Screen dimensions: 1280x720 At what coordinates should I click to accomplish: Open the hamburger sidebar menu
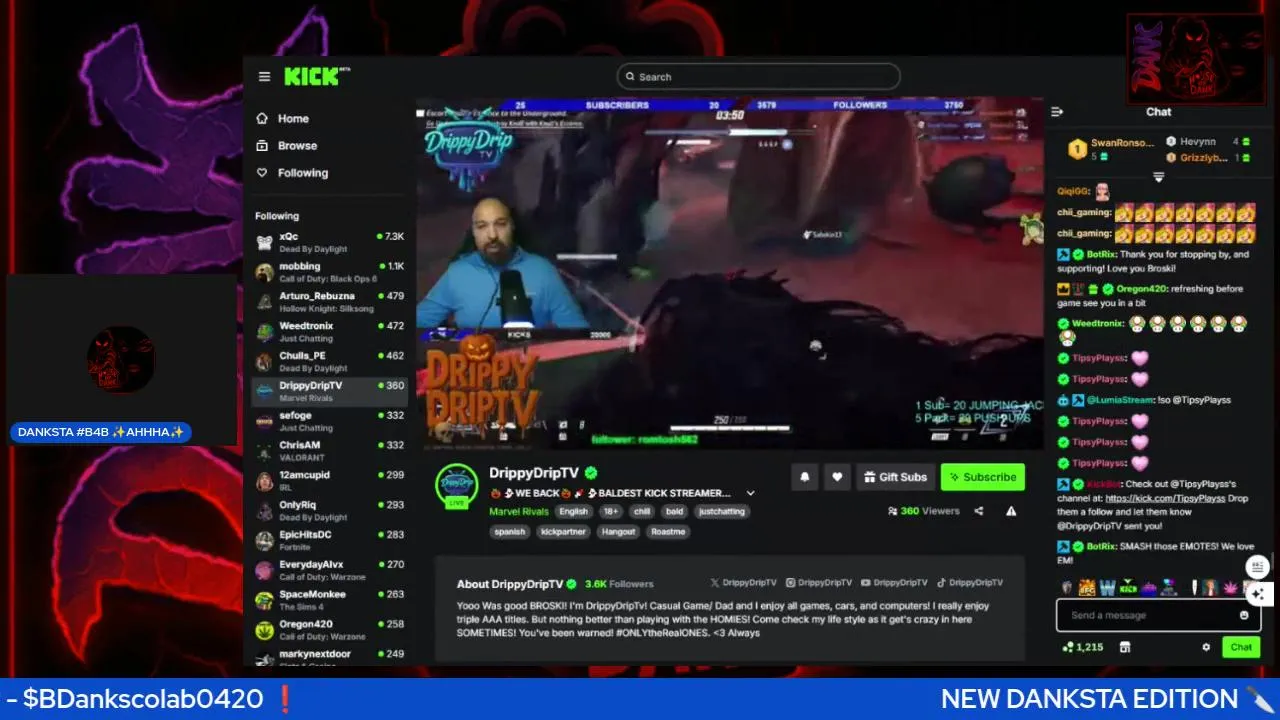[x=264, y=77]
